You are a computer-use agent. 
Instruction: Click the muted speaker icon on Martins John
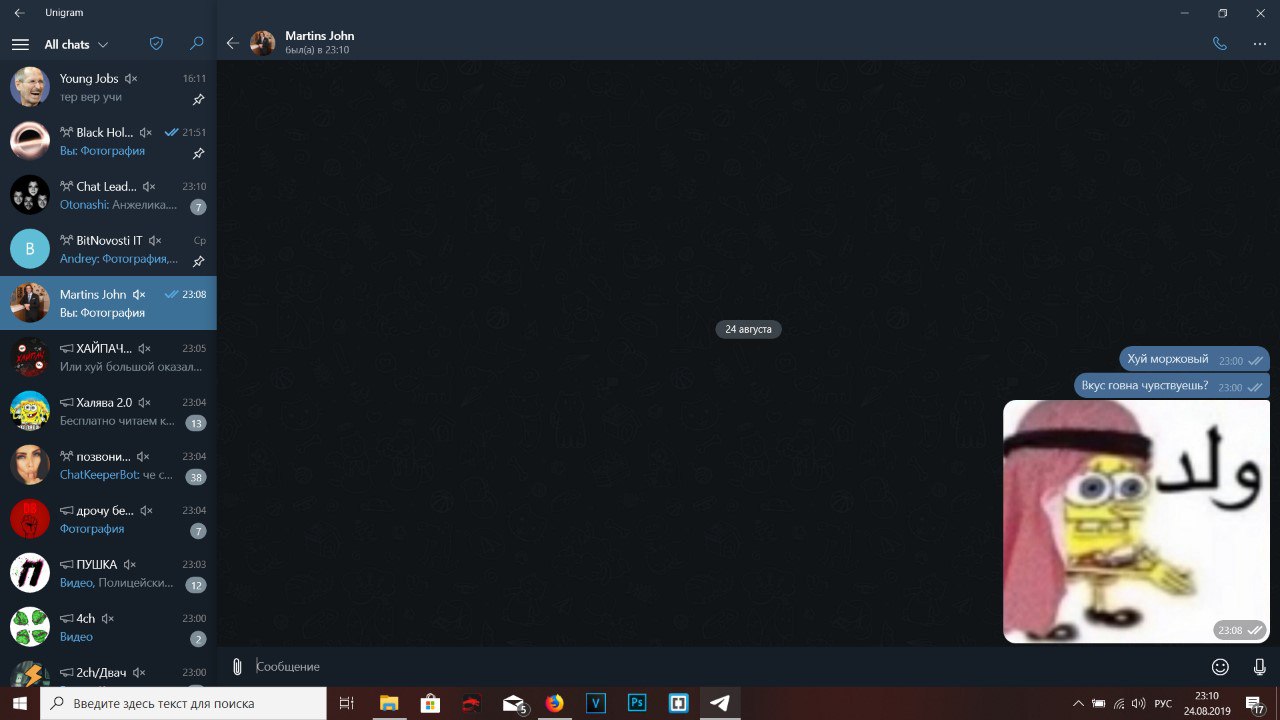139,295
